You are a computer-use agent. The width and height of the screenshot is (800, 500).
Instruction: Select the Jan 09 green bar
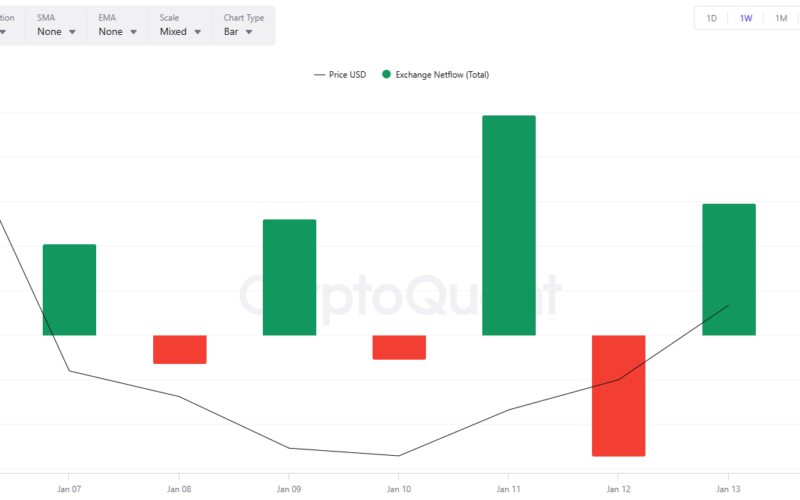coord(289,277)
